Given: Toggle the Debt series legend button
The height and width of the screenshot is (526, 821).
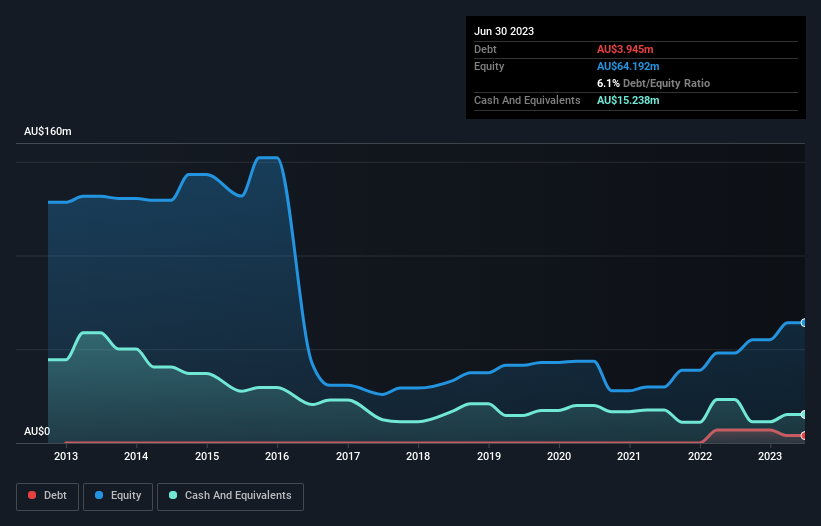Looking at the screenshot, I should (x=48, y=496).
